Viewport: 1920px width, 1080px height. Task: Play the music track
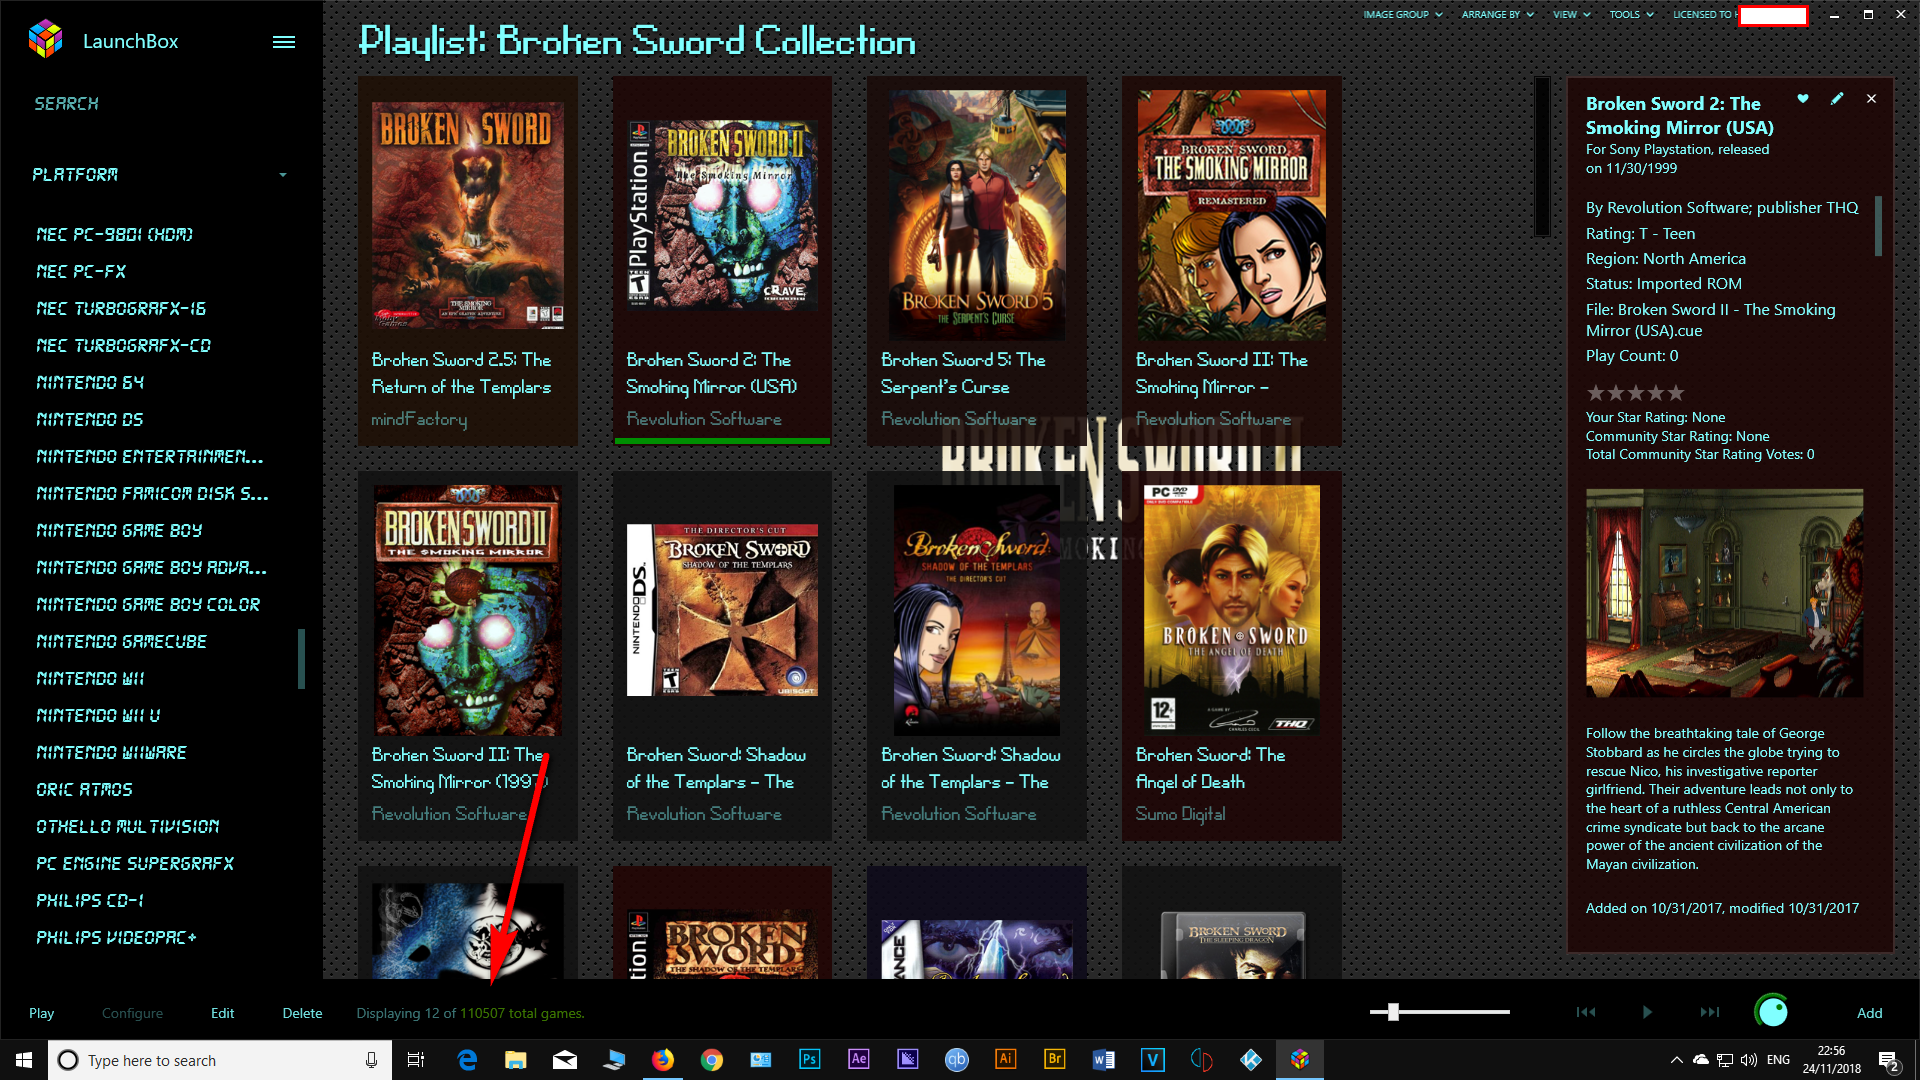coord(1647,1012)
